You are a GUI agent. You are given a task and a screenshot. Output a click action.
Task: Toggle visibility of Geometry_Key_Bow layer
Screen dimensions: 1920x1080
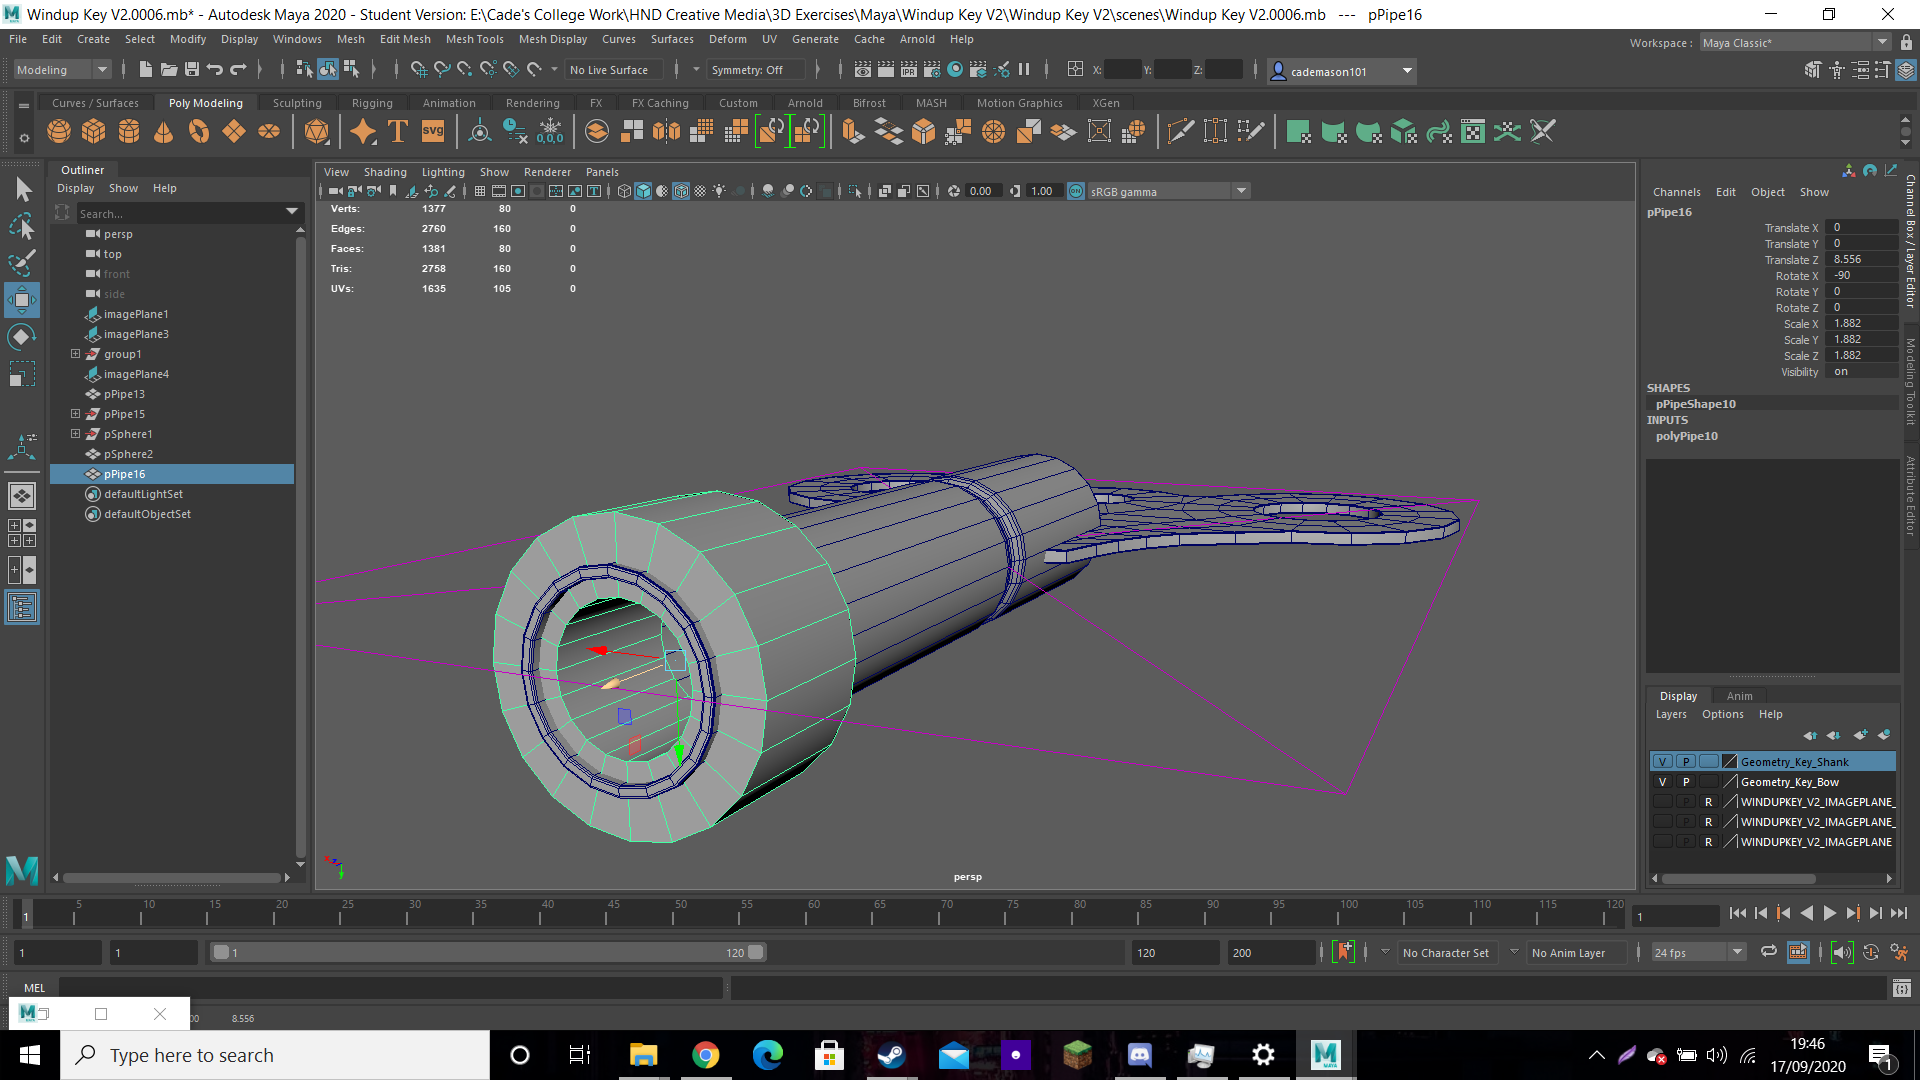(1662, 782)
